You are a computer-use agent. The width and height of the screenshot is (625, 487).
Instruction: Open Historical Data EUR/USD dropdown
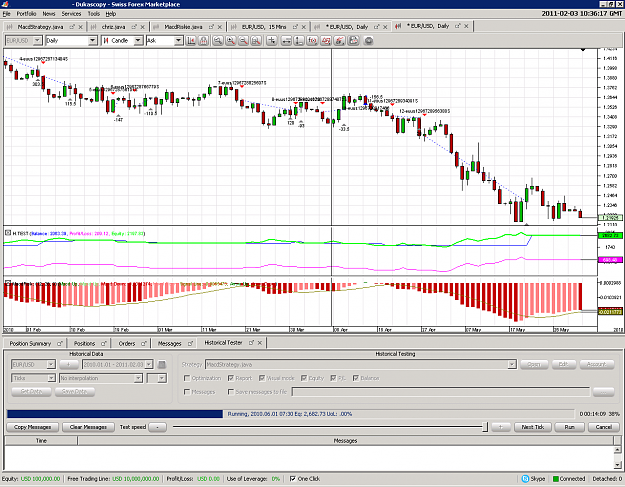pos(51,365)
